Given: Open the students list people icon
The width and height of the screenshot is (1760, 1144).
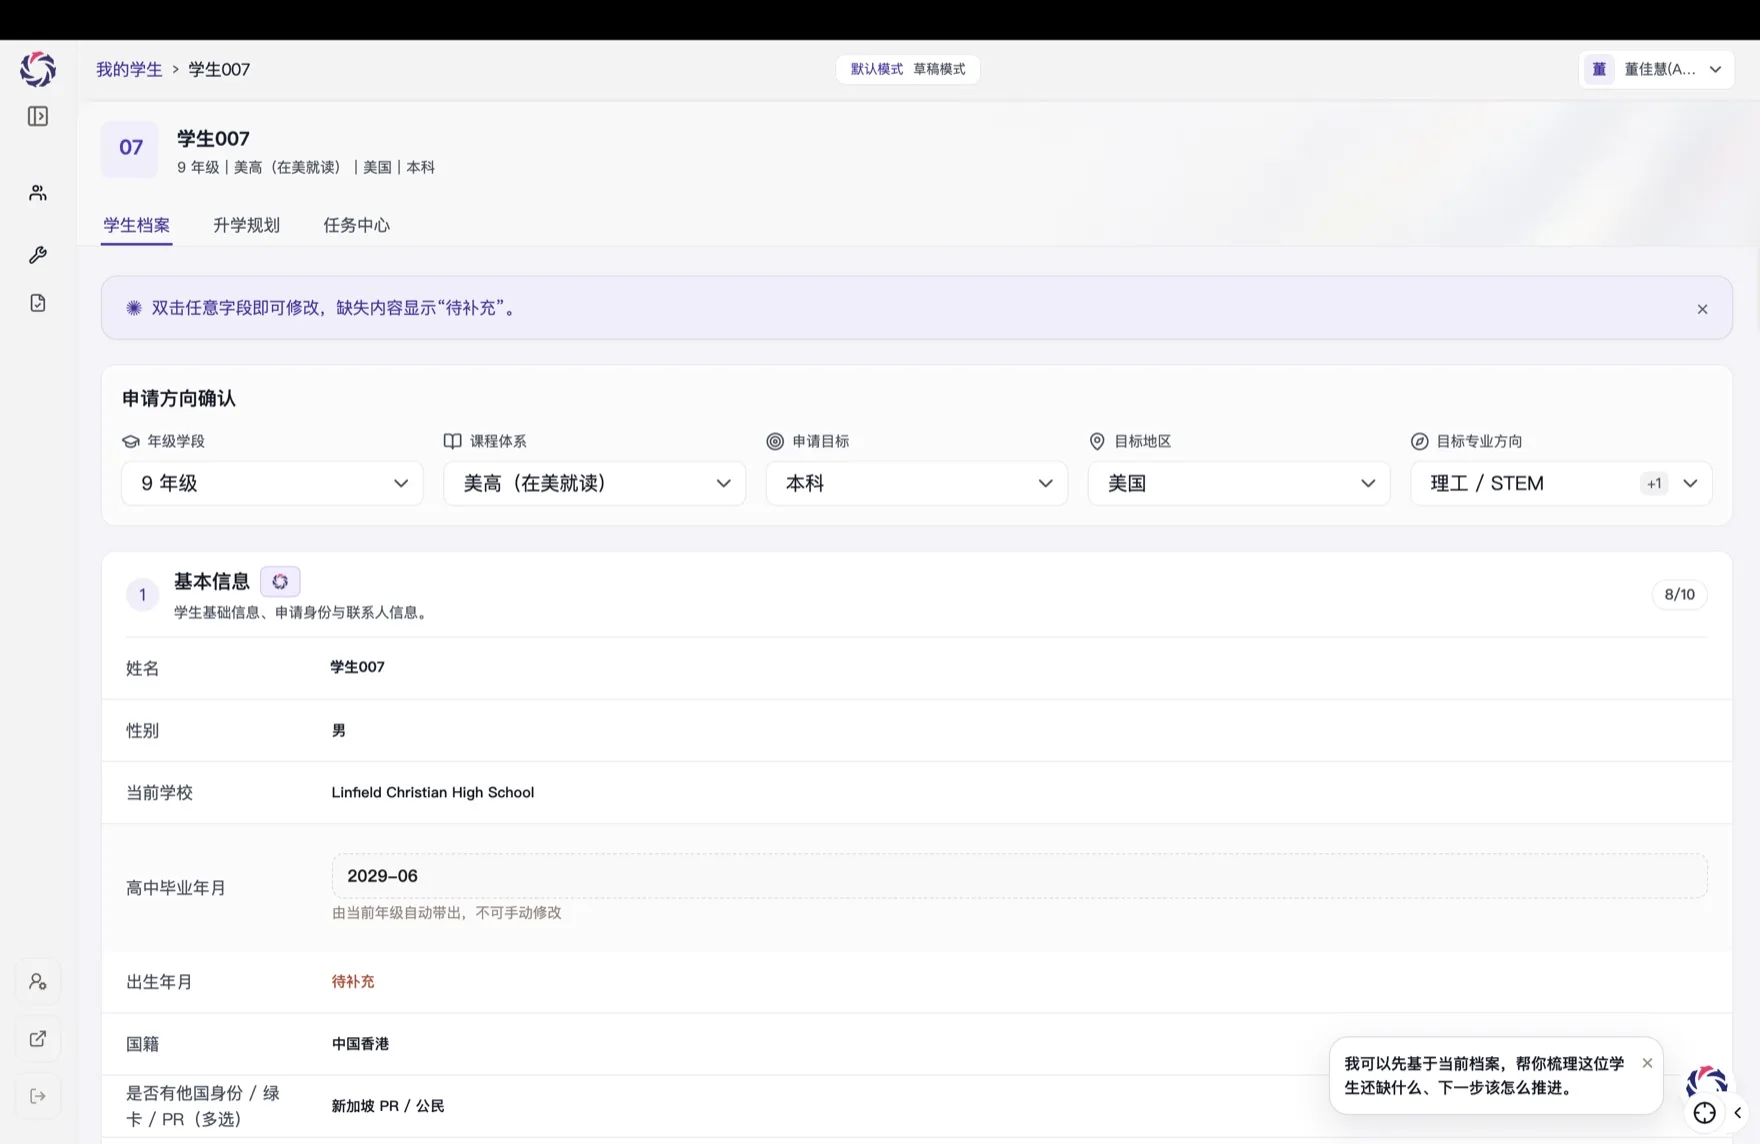Looking at the screenshot, I should pos(38,193).
